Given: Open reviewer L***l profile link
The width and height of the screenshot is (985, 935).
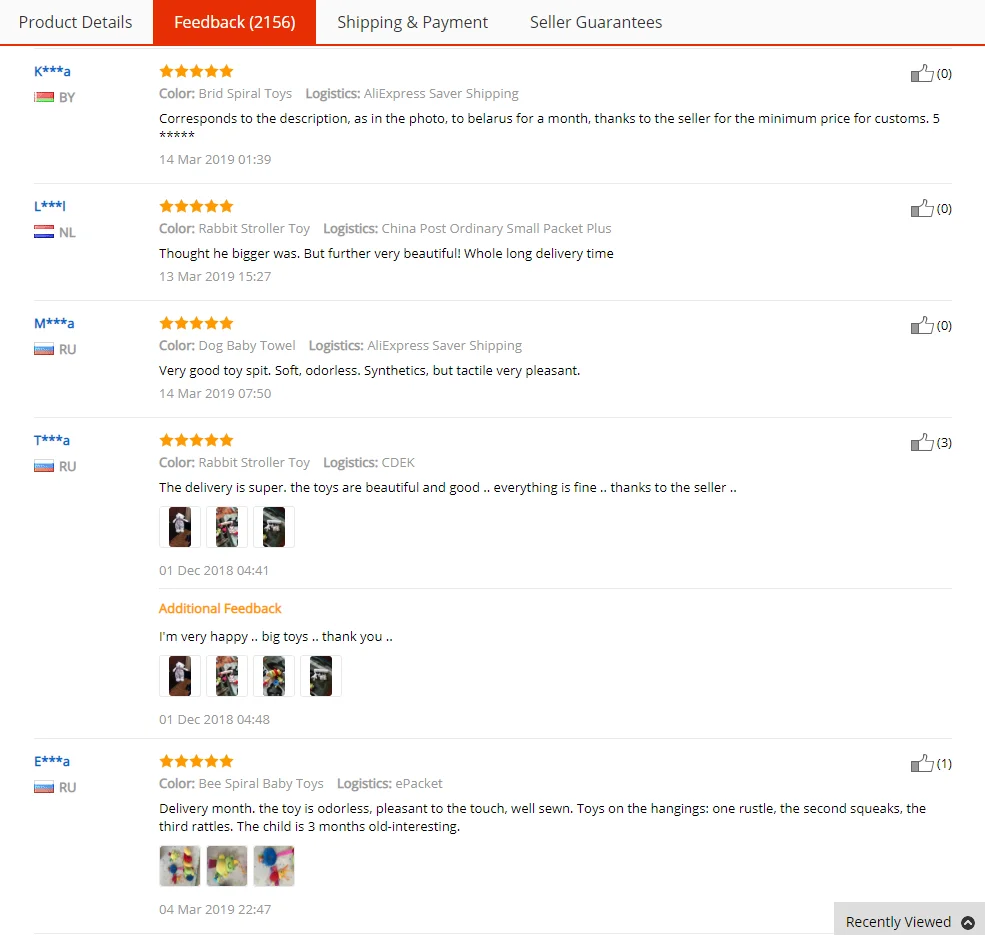Looking at the screenshot, I should pyautogui.click(x=50, y=206).
